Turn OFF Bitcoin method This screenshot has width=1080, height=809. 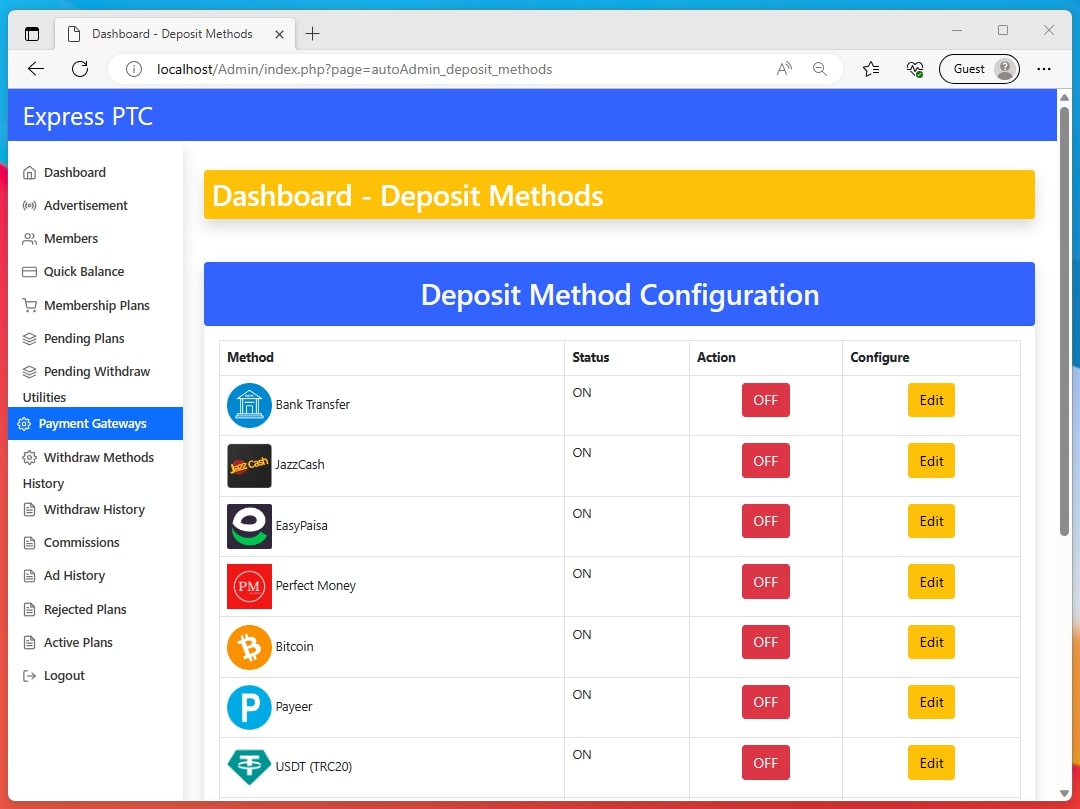[x=765, y=642]
